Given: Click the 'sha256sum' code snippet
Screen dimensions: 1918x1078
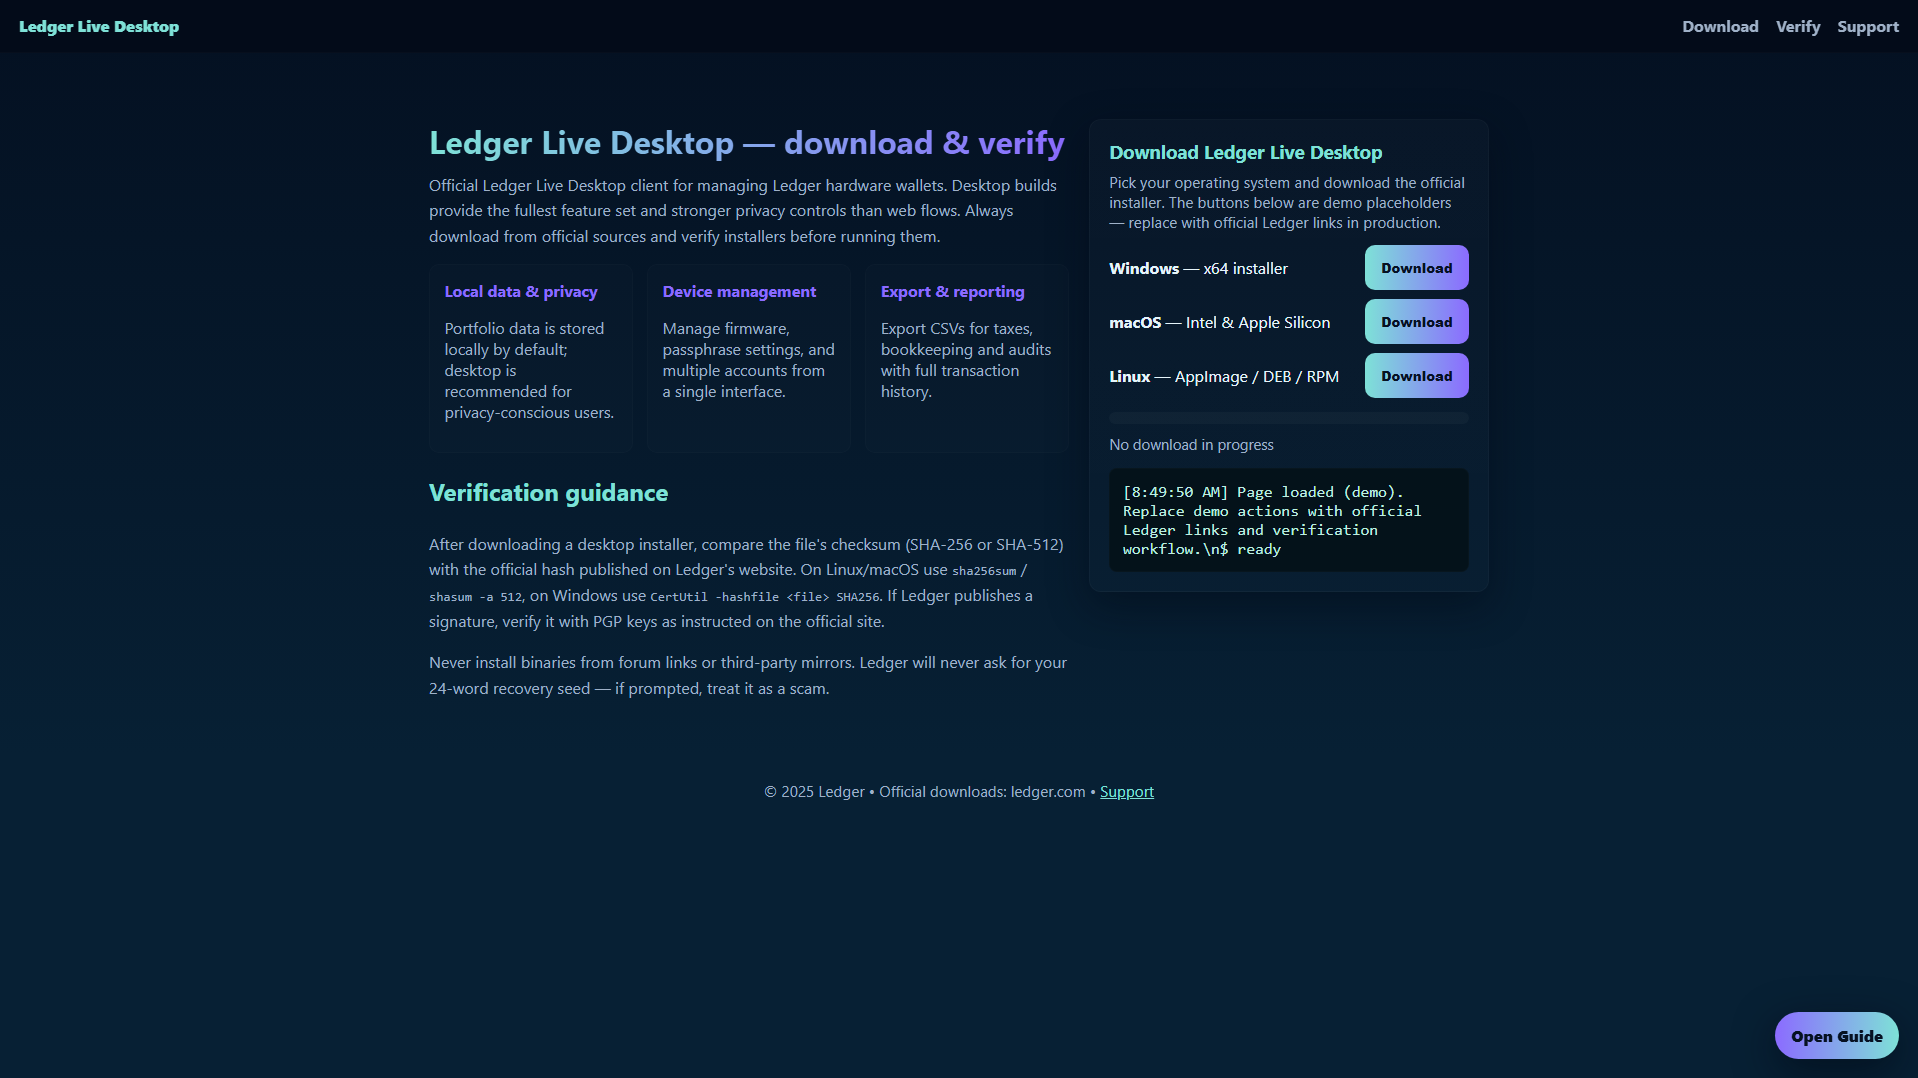Looking at the screenshot, I should (983, 571).
